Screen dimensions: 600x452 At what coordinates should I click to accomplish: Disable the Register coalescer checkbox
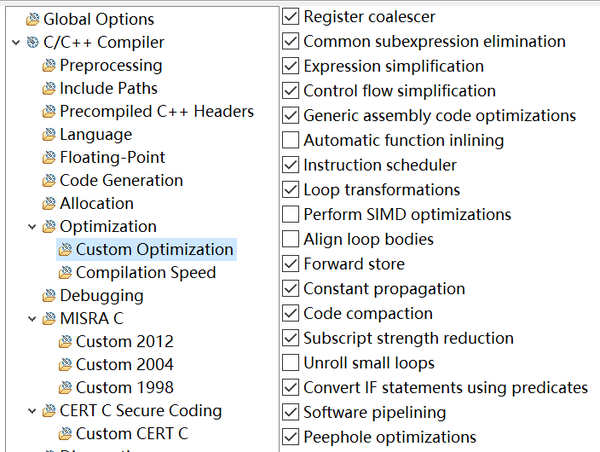pyautogui.click(x=291, y=16)
